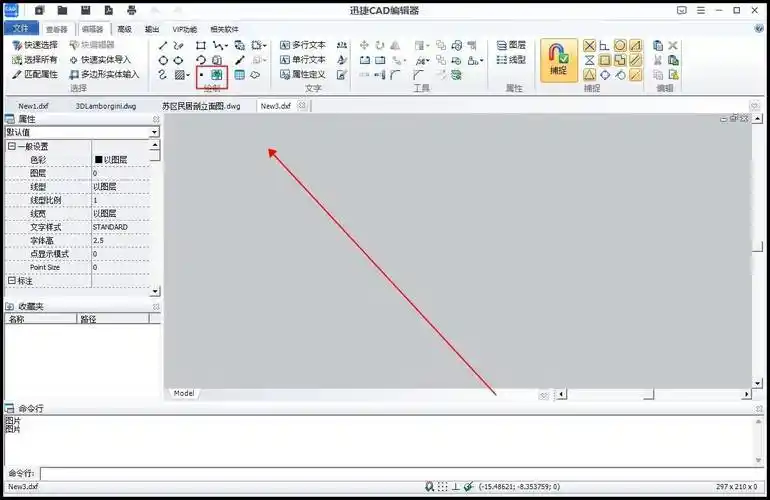Switch to the 3DLamborgini.dwg tab
The width and height of the screenshot is (770, 500).
pos(105,105)
